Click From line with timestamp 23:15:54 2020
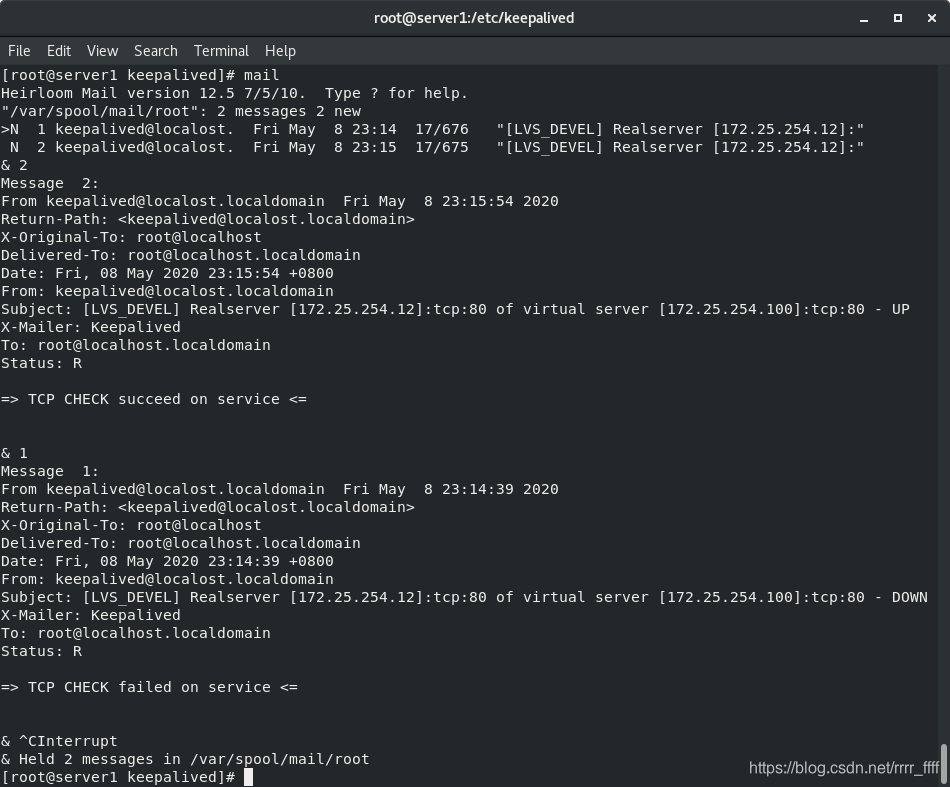The image size is (950, 787). click(x=279, y=201)
